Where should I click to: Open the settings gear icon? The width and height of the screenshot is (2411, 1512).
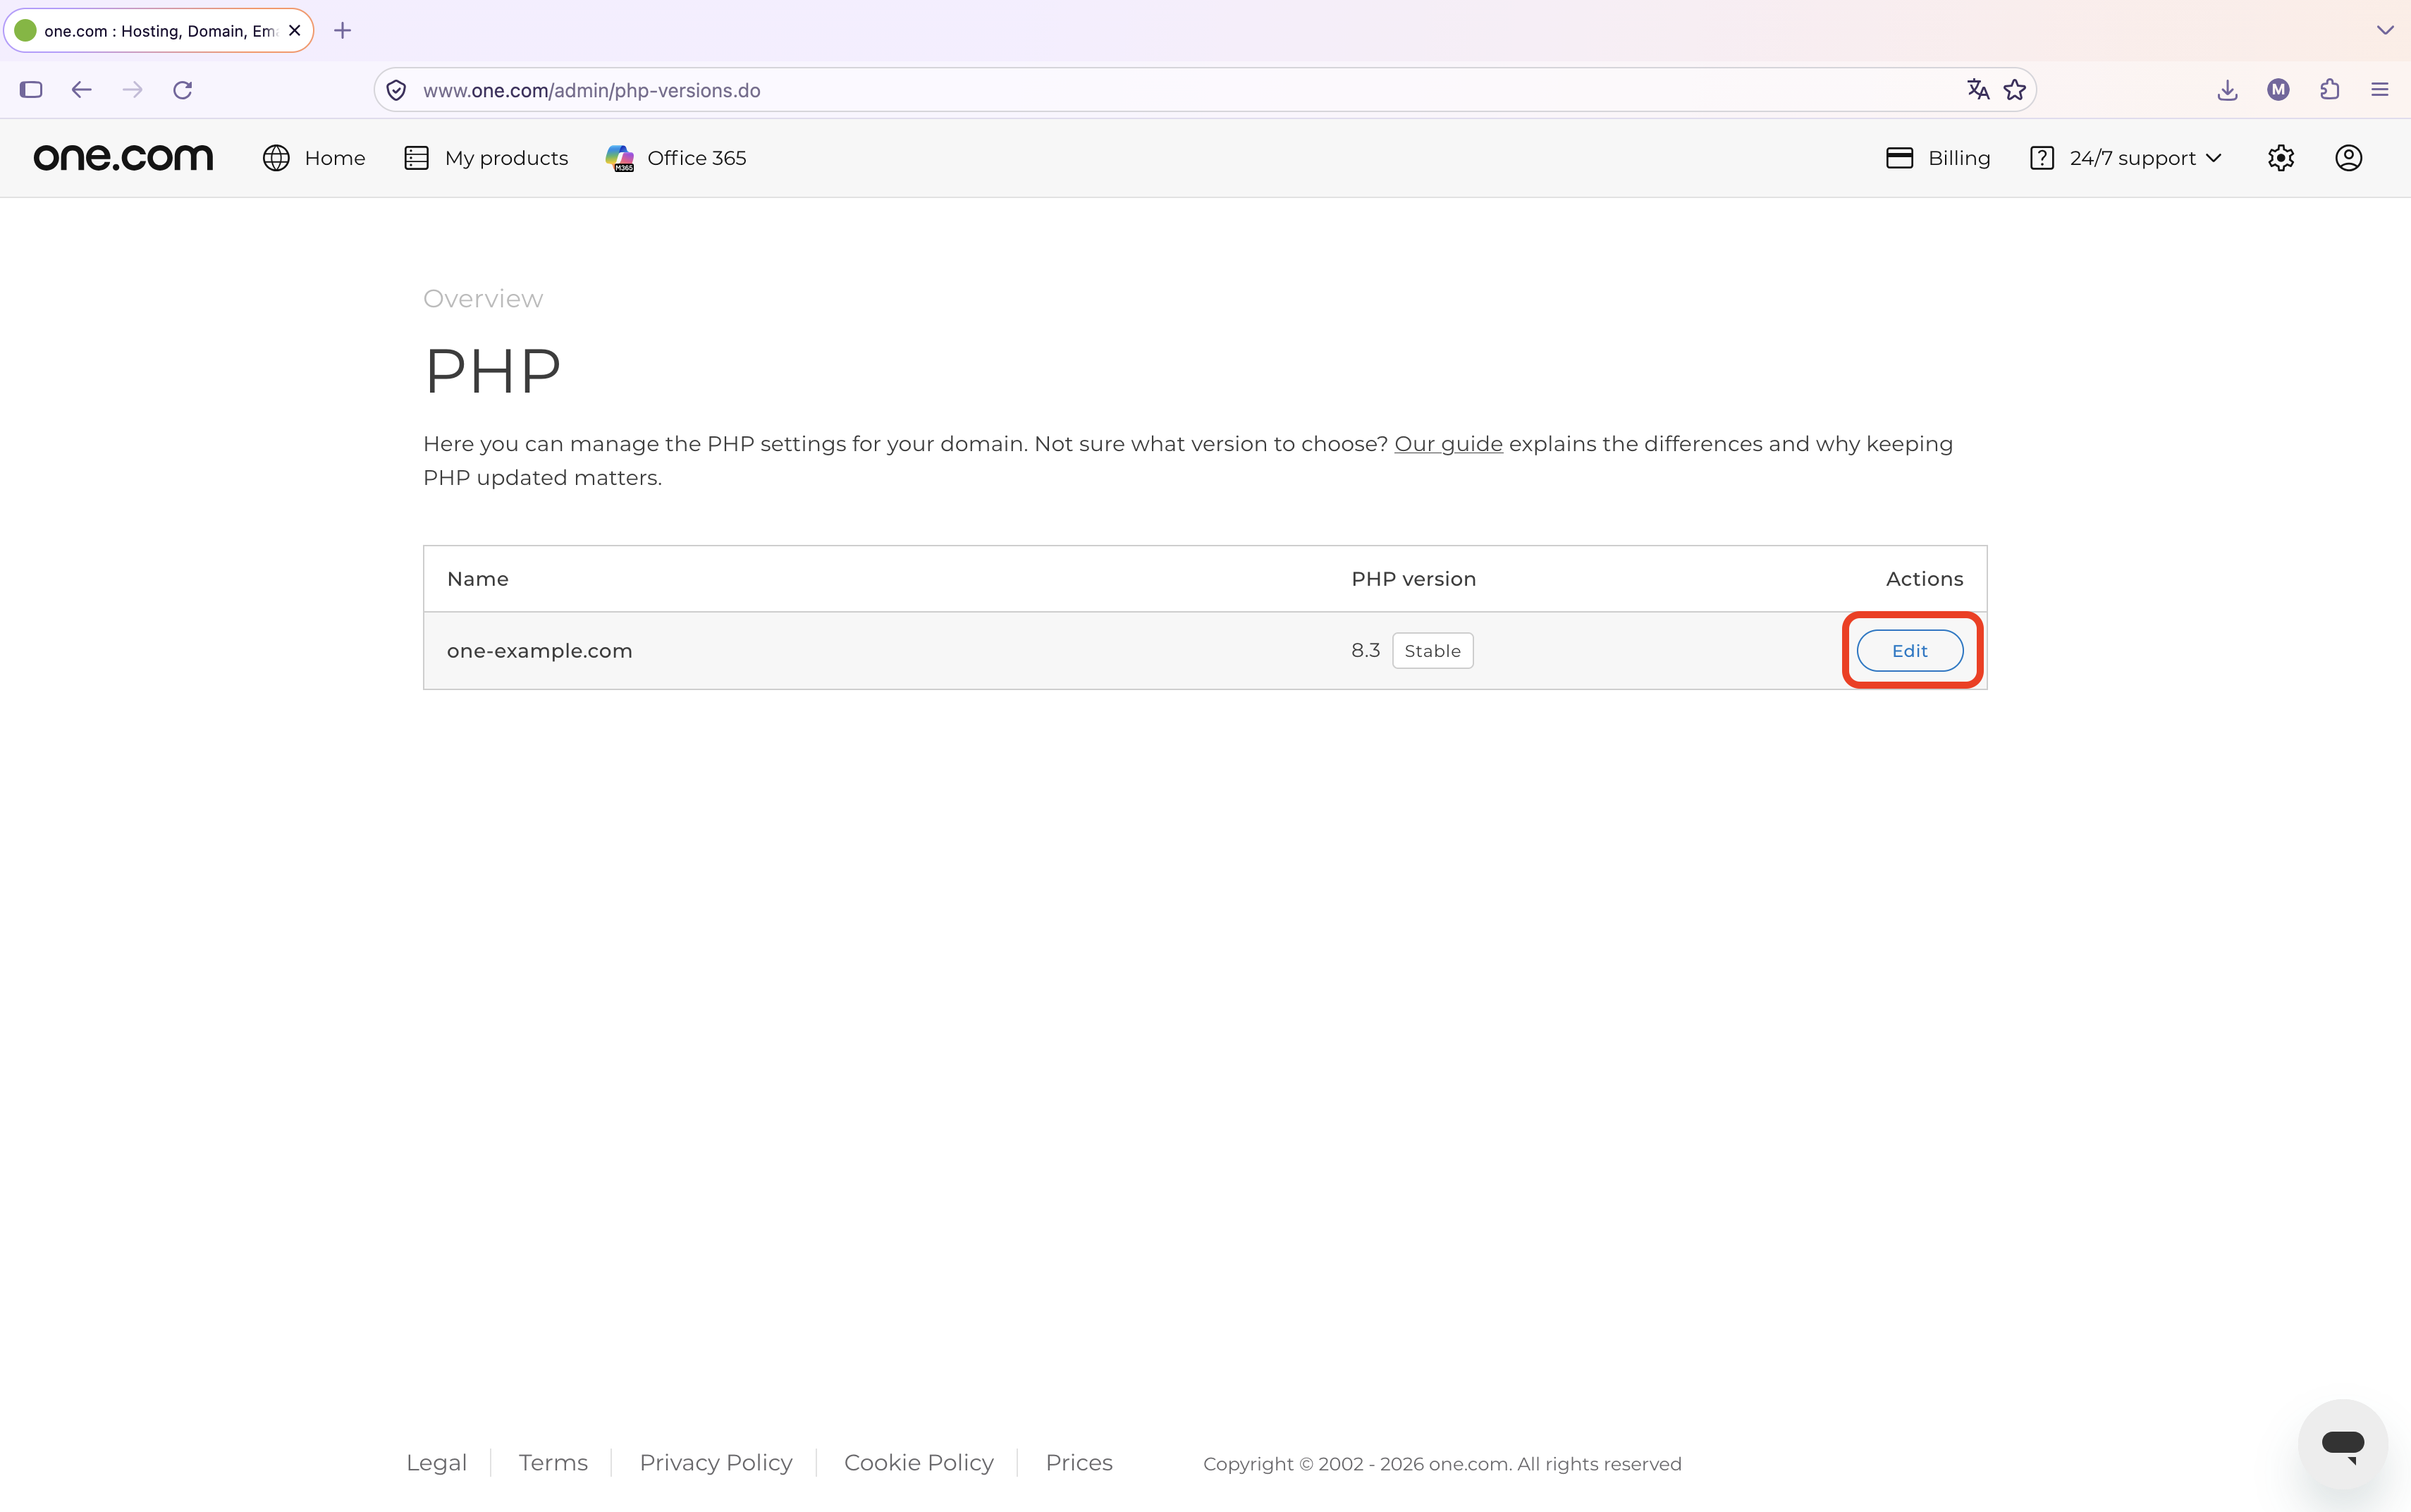(2281, 158)
